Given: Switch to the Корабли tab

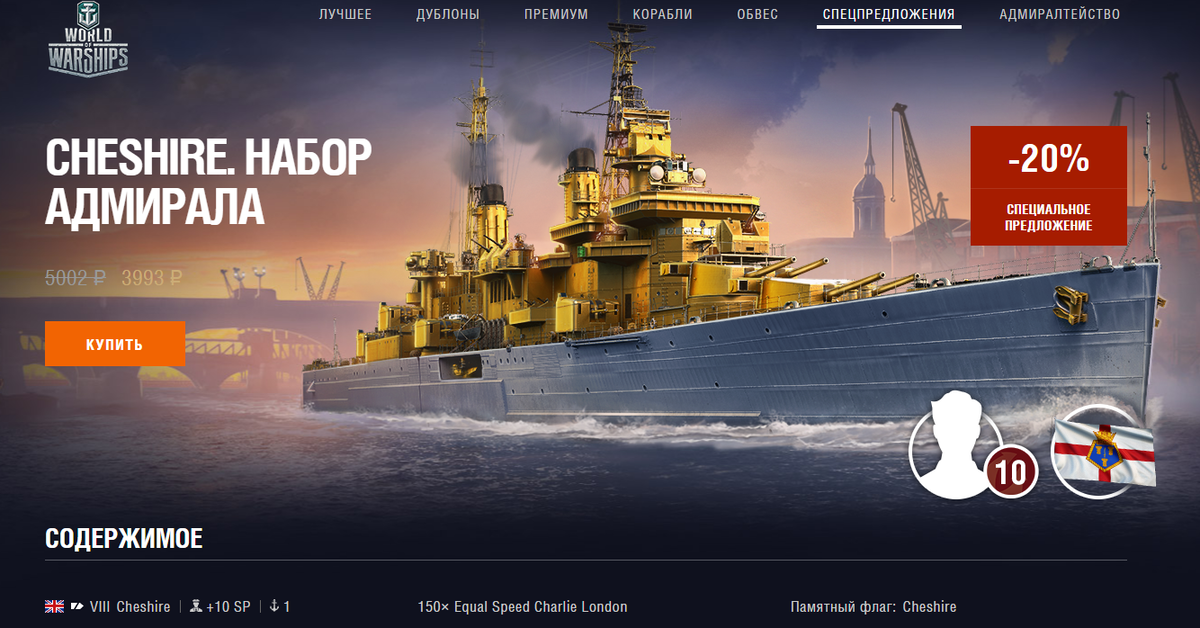Looking at the screenshot, I should pos(662,15).
